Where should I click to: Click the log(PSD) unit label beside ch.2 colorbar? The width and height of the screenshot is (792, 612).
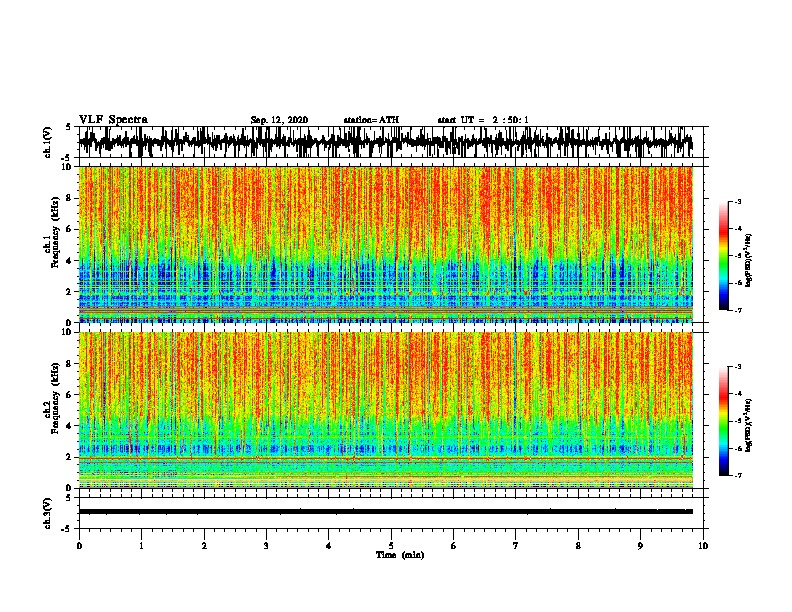750,426
